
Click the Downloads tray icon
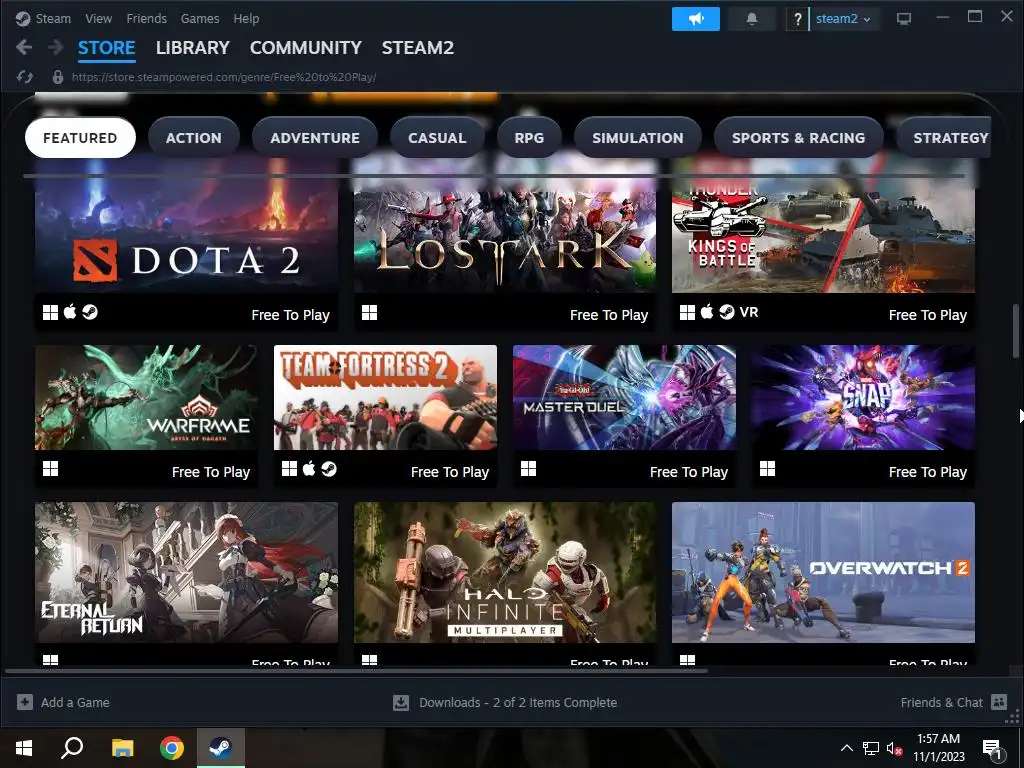pyautogui.click(x=401, y=703)
